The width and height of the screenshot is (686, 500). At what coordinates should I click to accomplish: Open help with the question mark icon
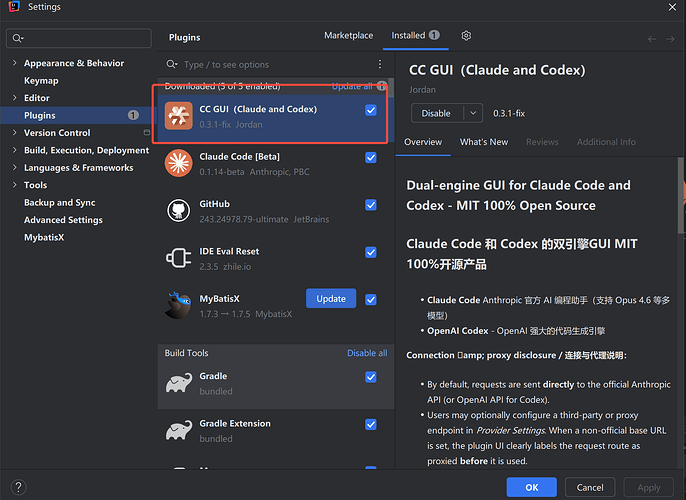click(x=18, y=487)
